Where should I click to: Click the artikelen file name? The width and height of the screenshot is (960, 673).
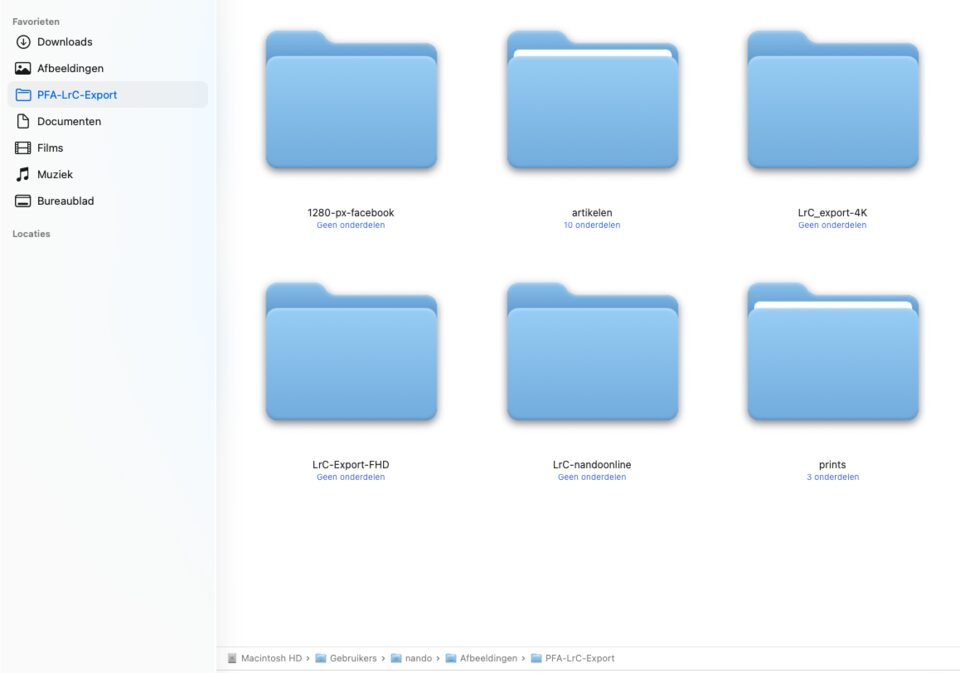coord(592,212)
